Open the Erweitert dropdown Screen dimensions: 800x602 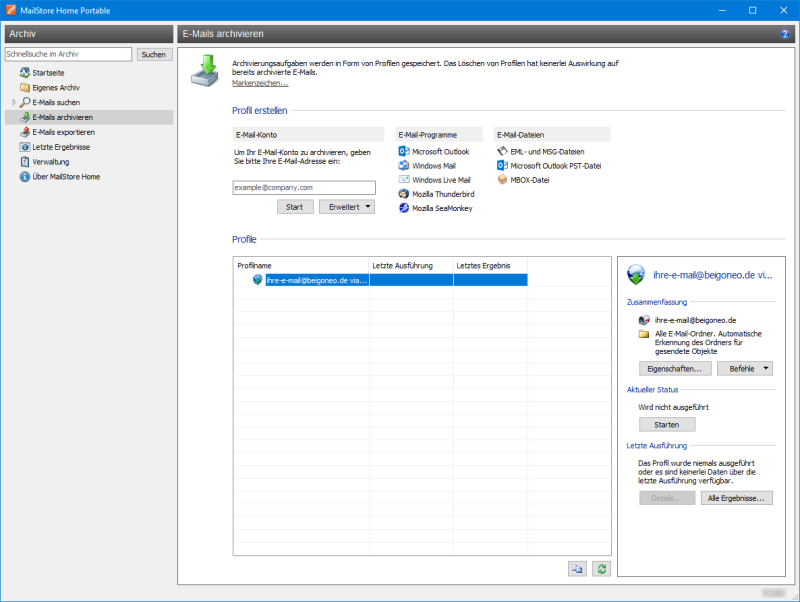point(346,207)
